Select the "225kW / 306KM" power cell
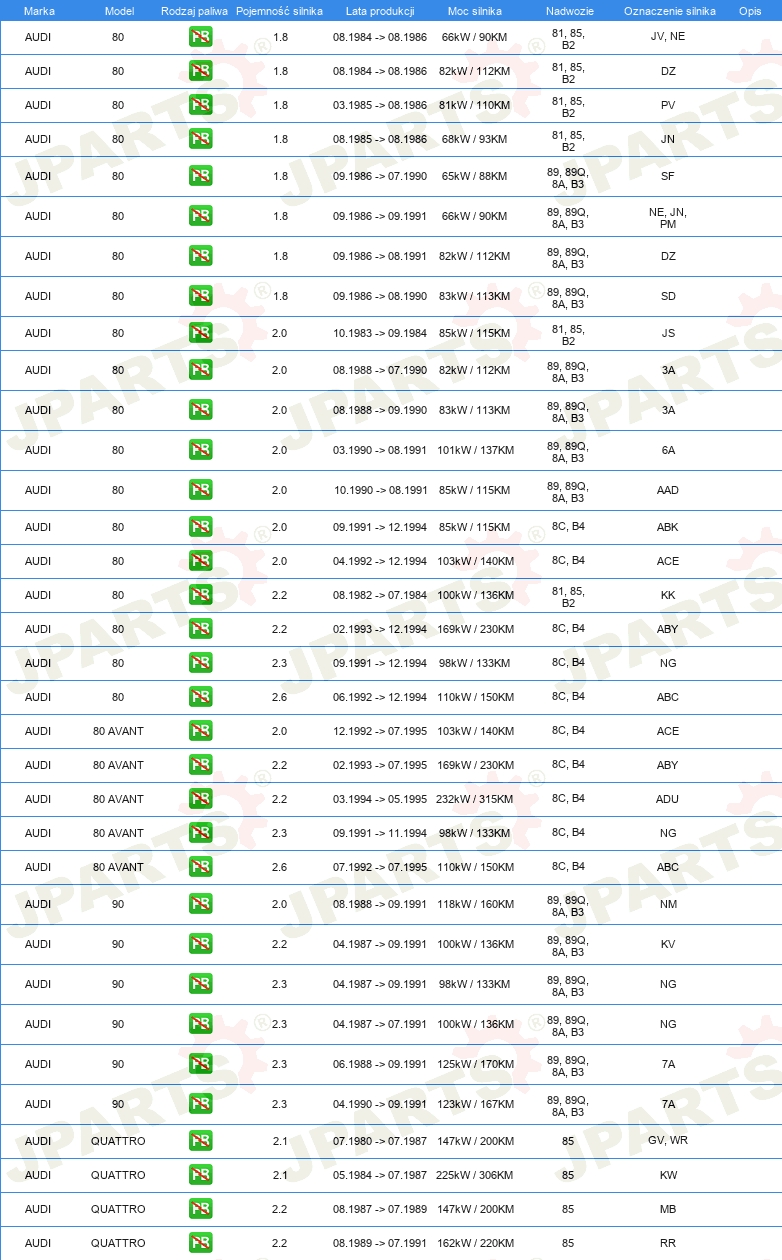Viewport: 782px width, 1260px height. 474,1175
